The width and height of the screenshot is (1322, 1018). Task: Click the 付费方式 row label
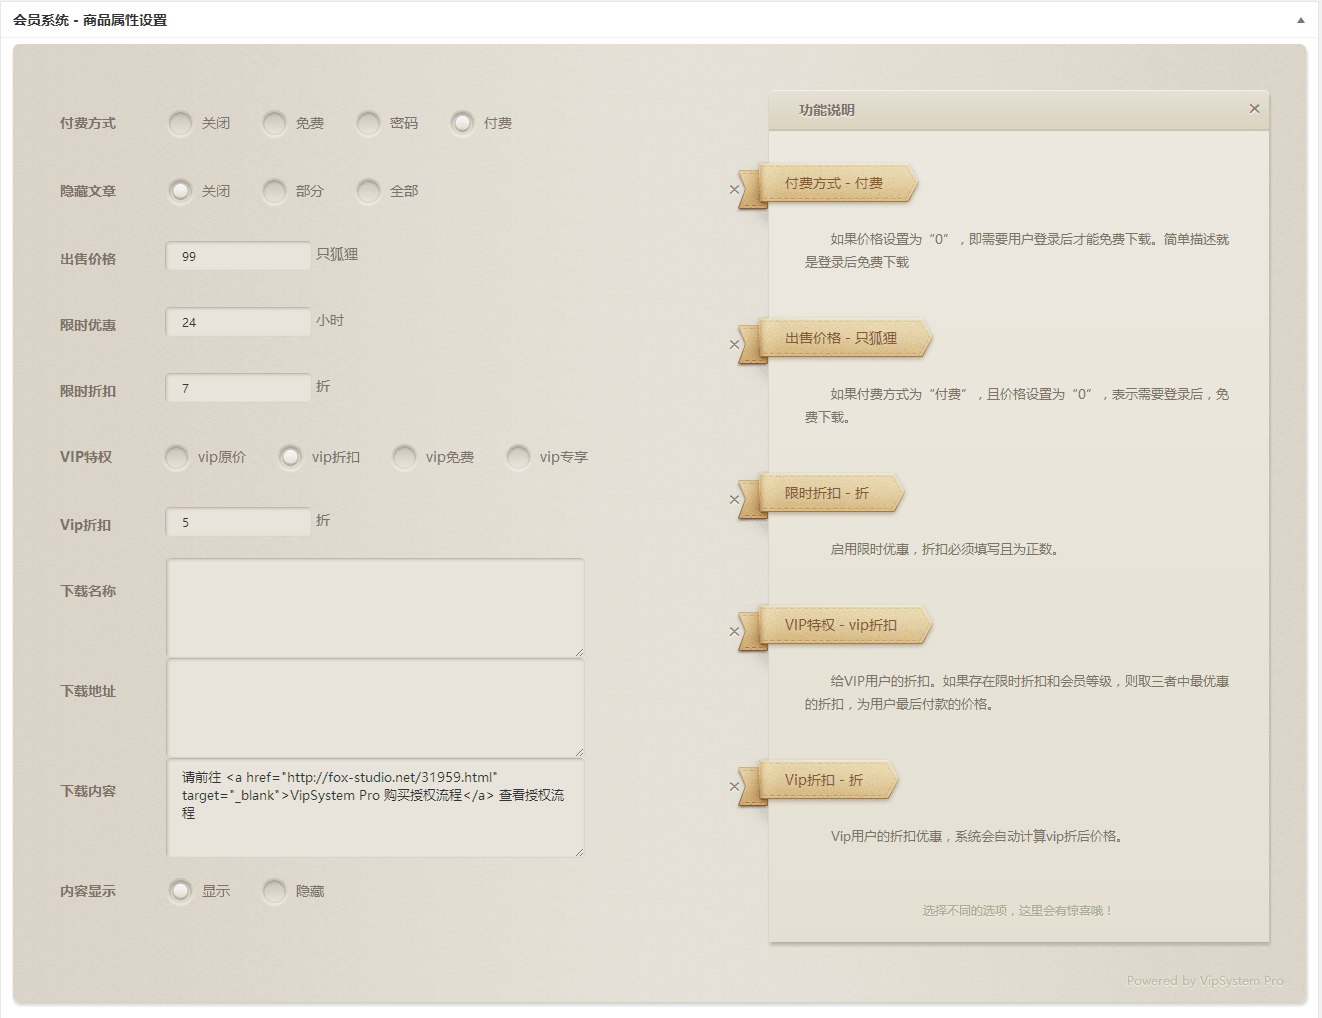click(88, 123)
